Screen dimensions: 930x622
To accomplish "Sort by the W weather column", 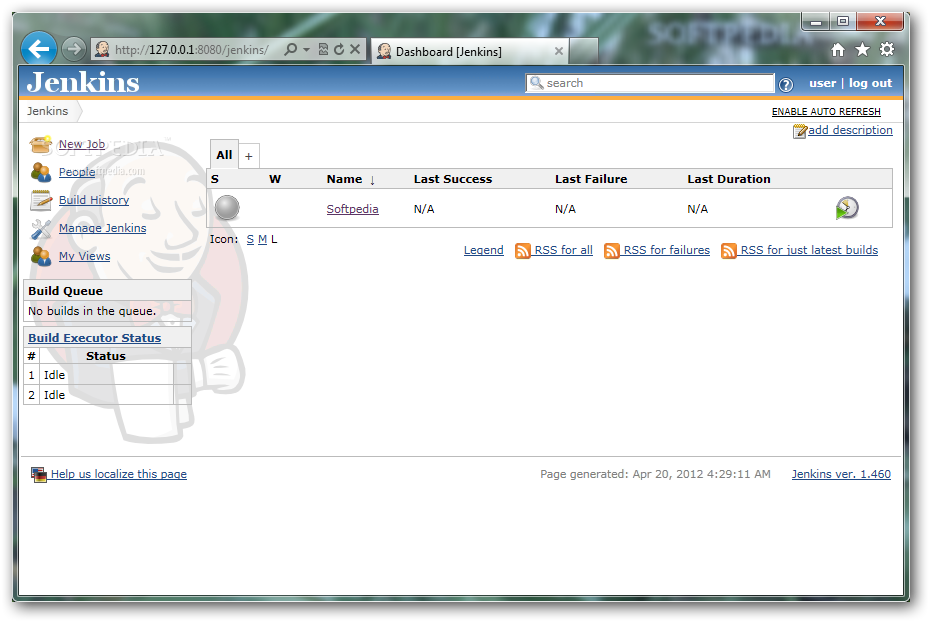I will pos(275,179).
